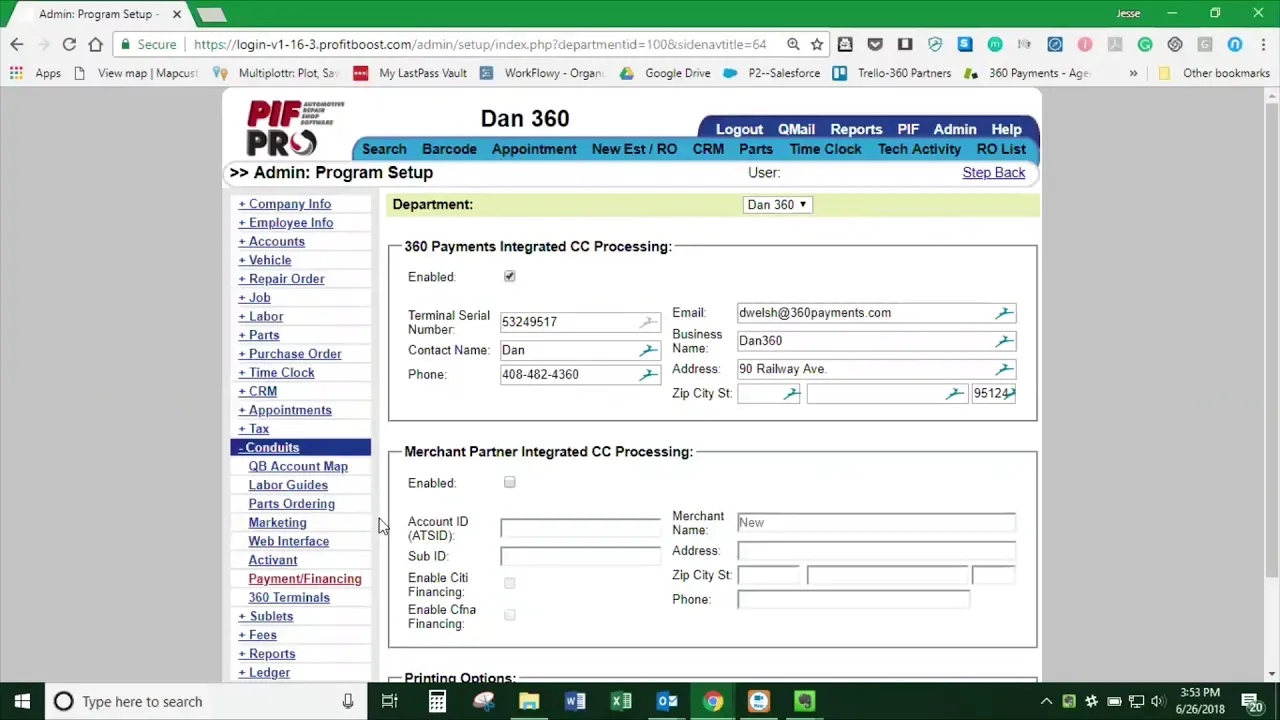The height and width of the screenshot is (720, 1280).
Task: Toggle 360 Payments Integrated CC Enabled checkbox
Action: (x=510, y=277)
